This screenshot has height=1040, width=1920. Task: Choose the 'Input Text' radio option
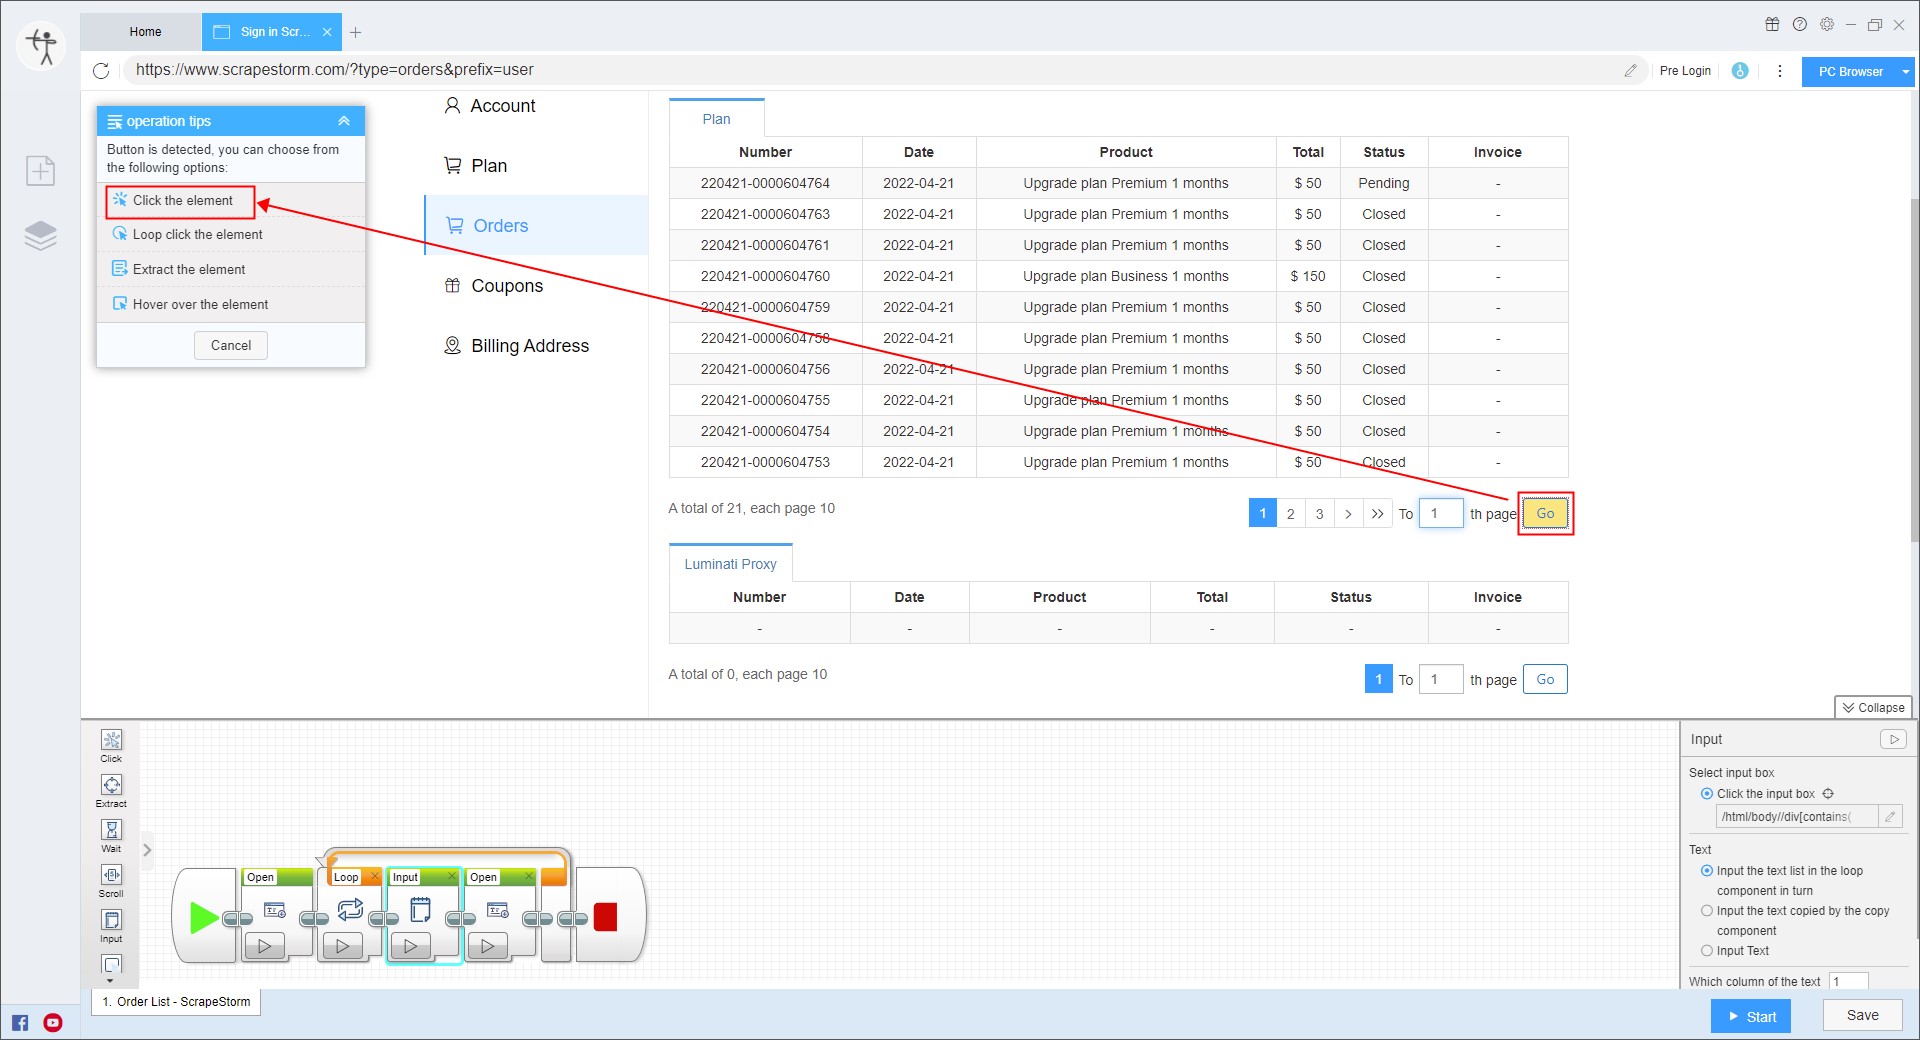(x=1707, y=951)
